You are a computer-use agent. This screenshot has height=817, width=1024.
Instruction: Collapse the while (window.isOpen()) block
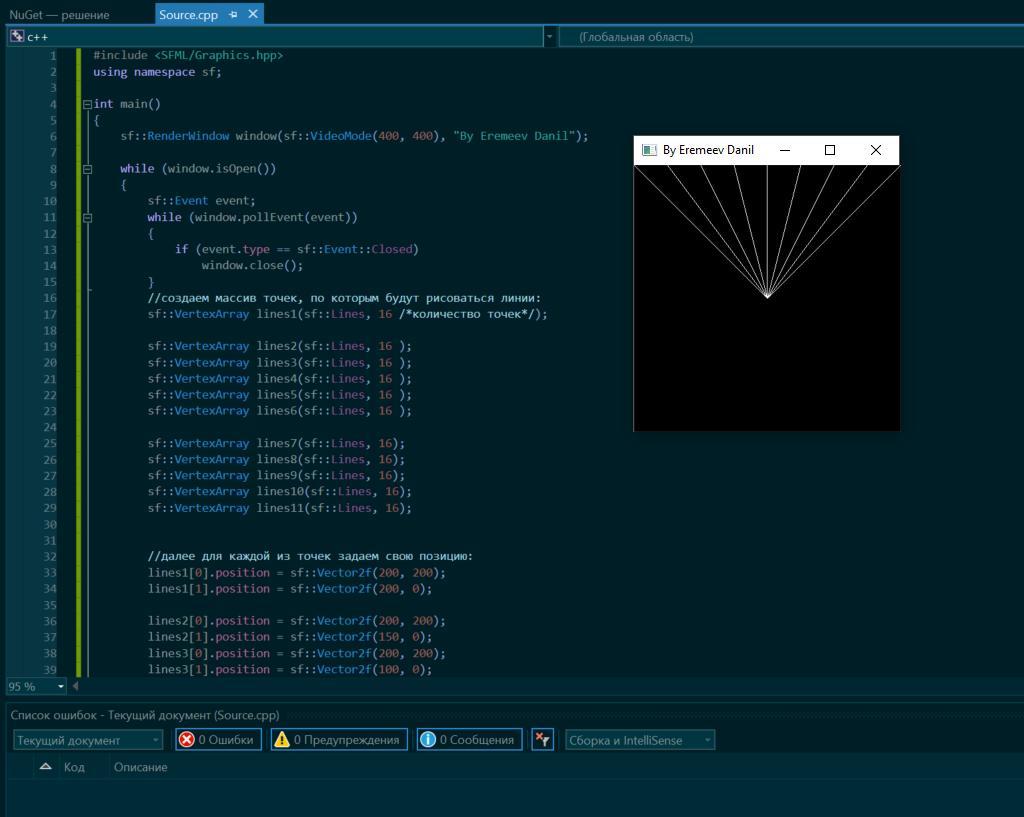point(87,169)
